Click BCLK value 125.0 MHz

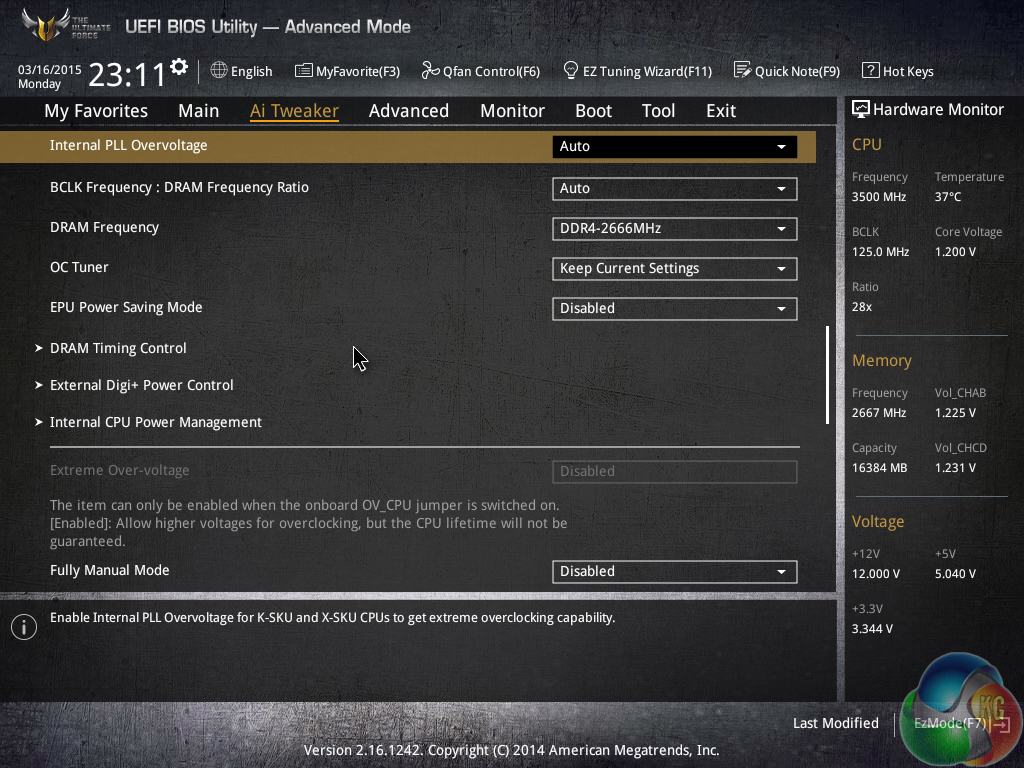coord(880,251)
